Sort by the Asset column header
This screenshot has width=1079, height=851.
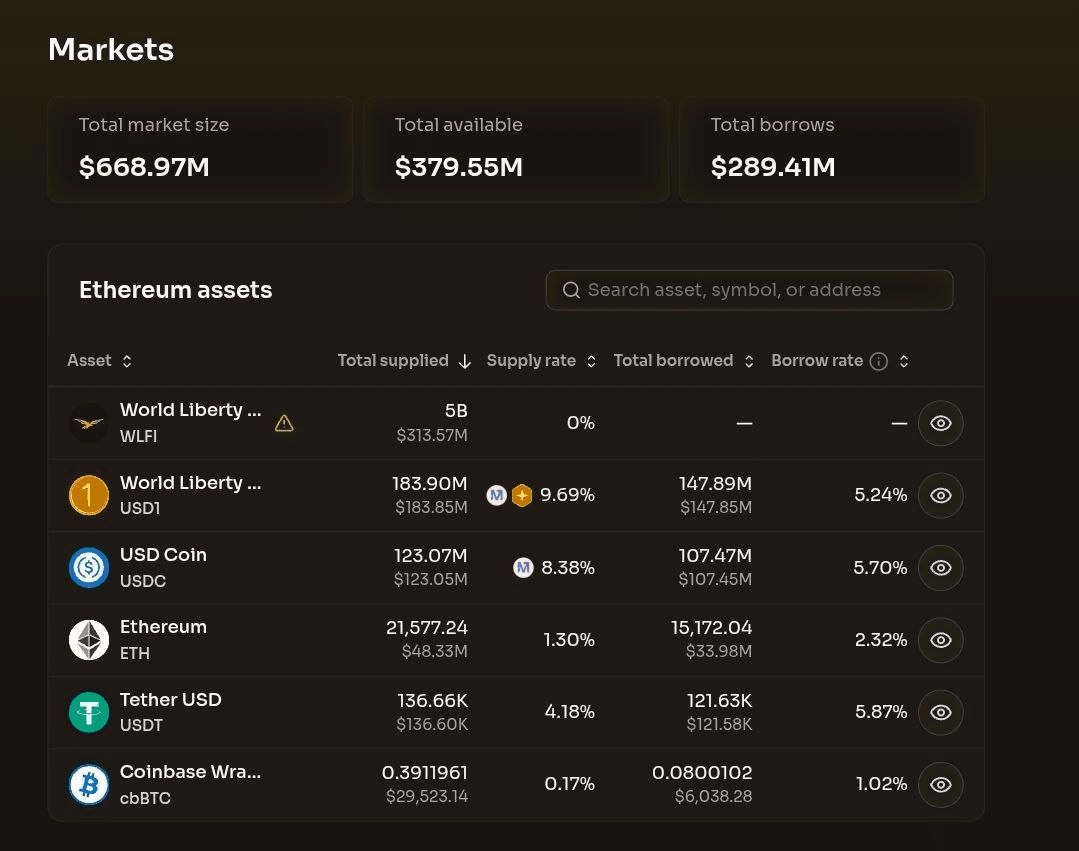(99, 361)
